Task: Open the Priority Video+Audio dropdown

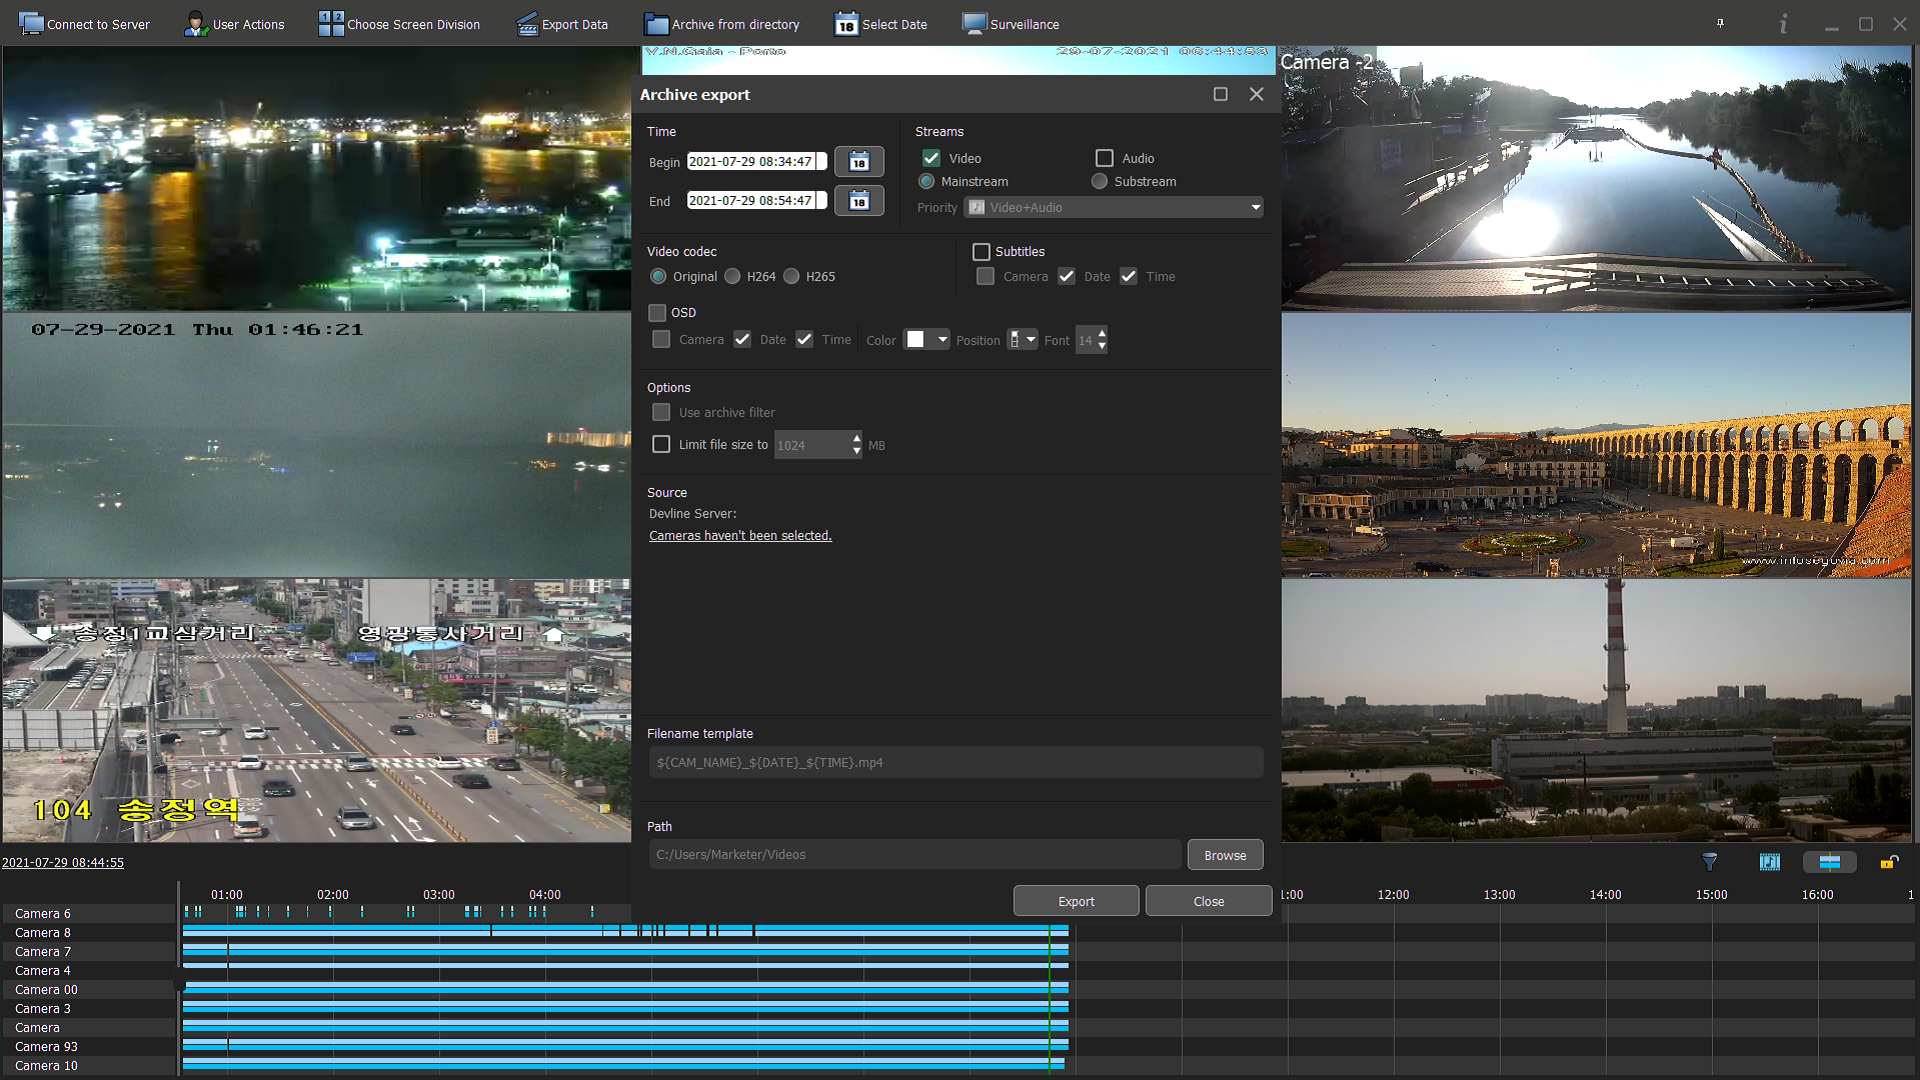Action: click(x=1114, y=207)
